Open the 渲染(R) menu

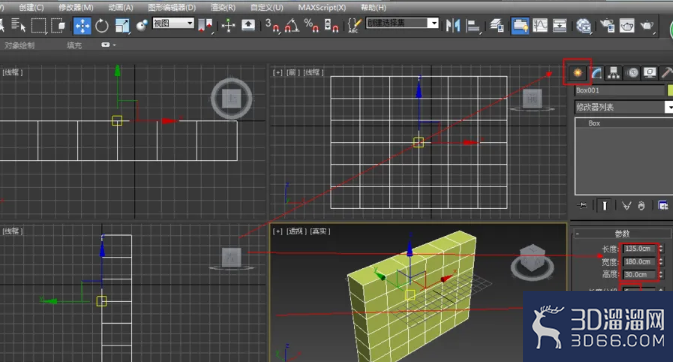point(223,7)
